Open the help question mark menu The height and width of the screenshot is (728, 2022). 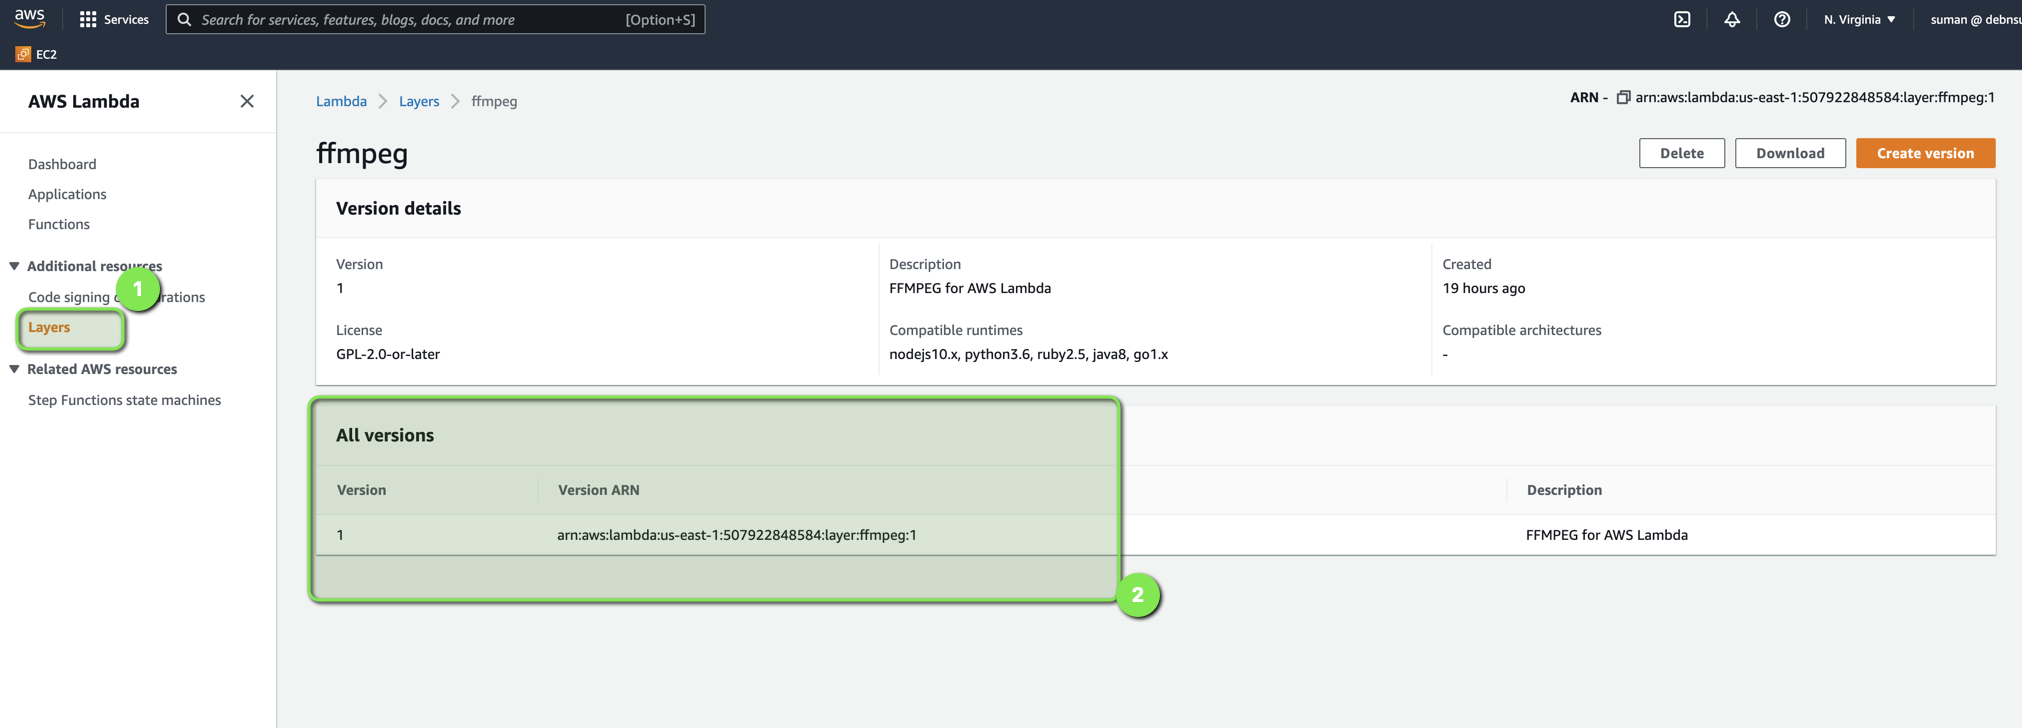pos(1782,19)
